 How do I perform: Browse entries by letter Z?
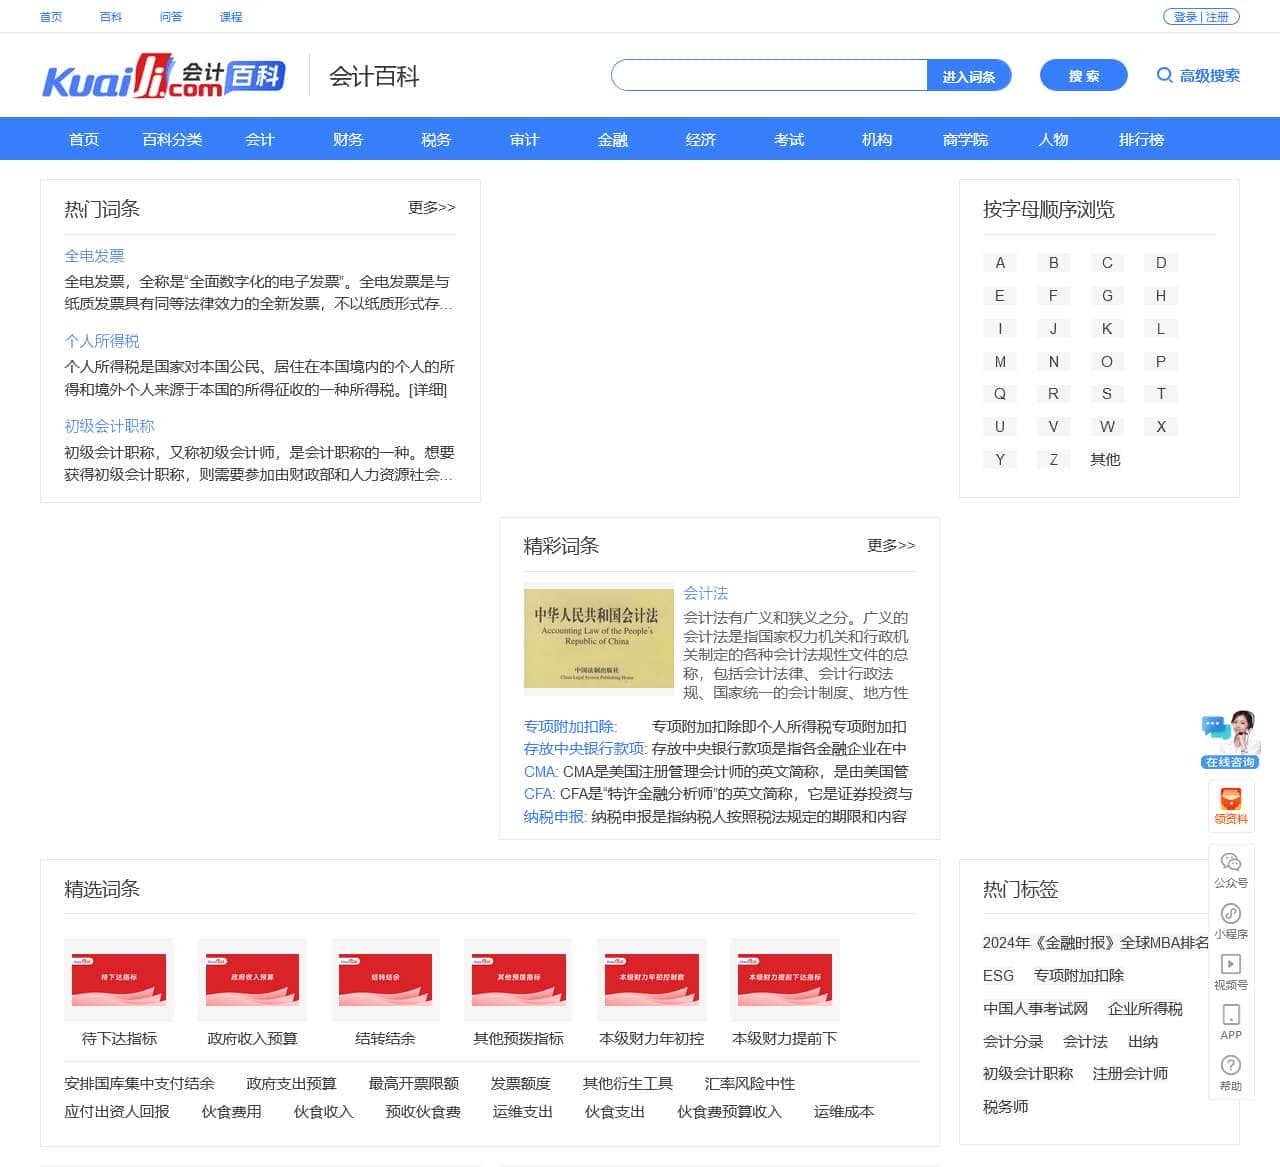[1053, 459]
